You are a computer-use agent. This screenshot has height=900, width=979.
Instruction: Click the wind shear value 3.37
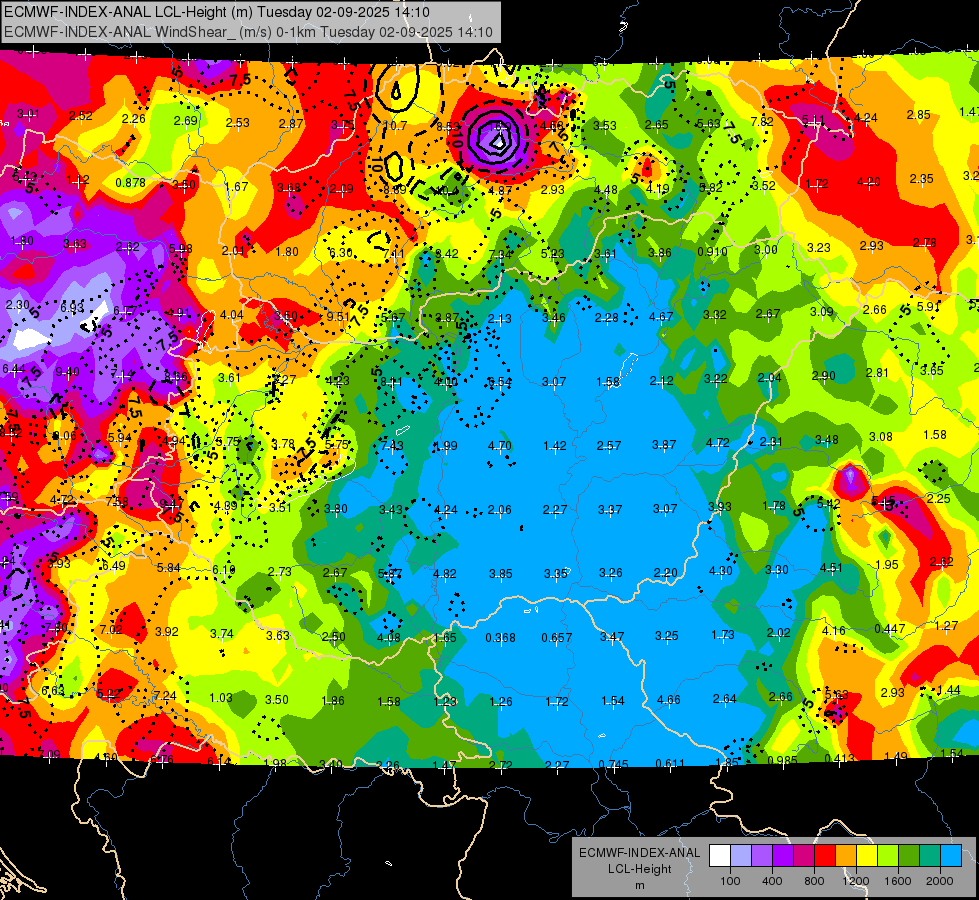point(610,510)
